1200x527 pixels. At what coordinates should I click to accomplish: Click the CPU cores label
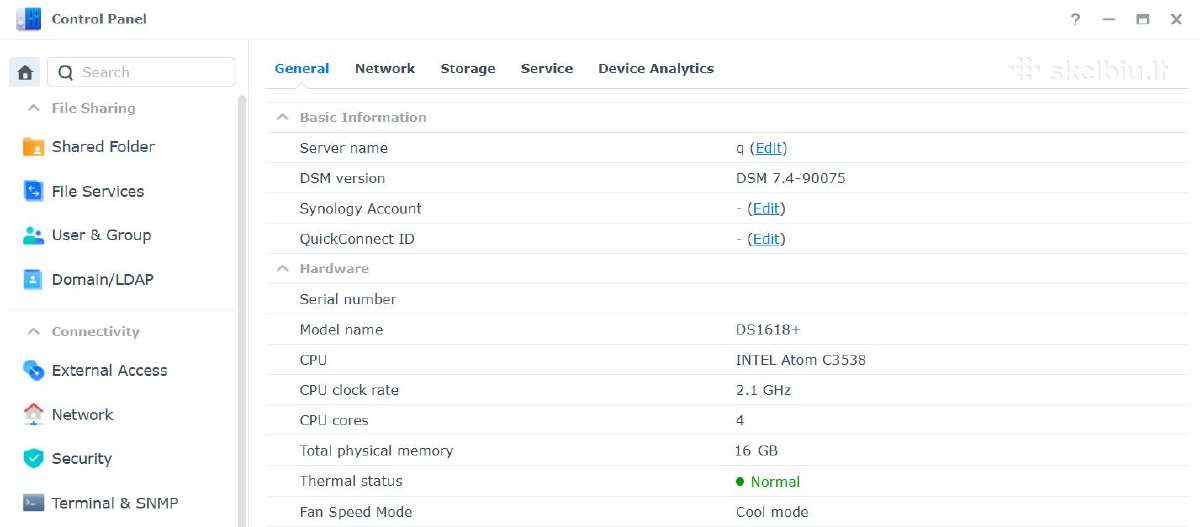(x=334, y=420)
